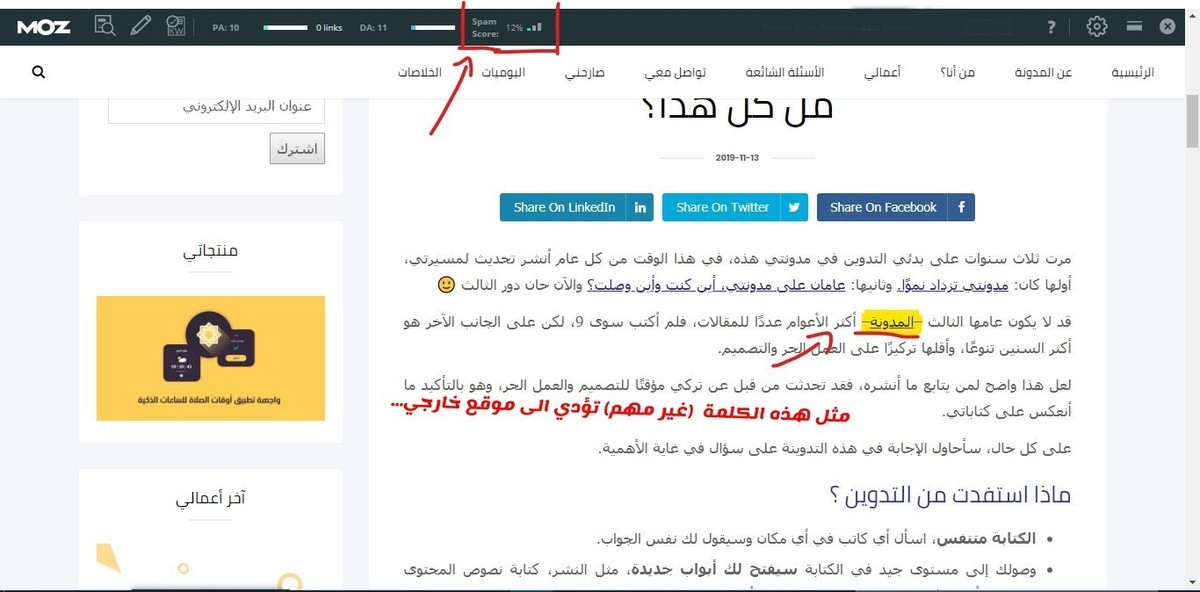Open the أعمالي menu item
1200x592 pixels.
(x=883, y=73)
